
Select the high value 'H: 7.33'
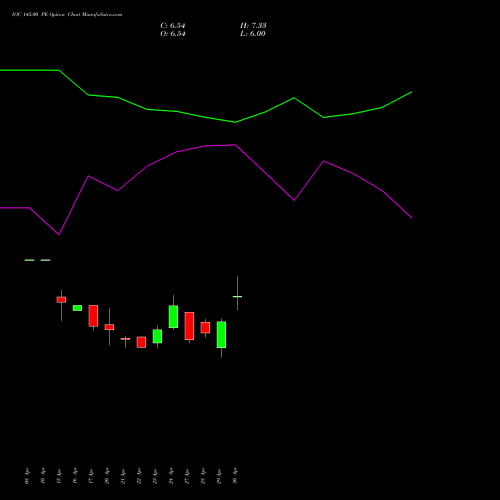pos(253,26)
